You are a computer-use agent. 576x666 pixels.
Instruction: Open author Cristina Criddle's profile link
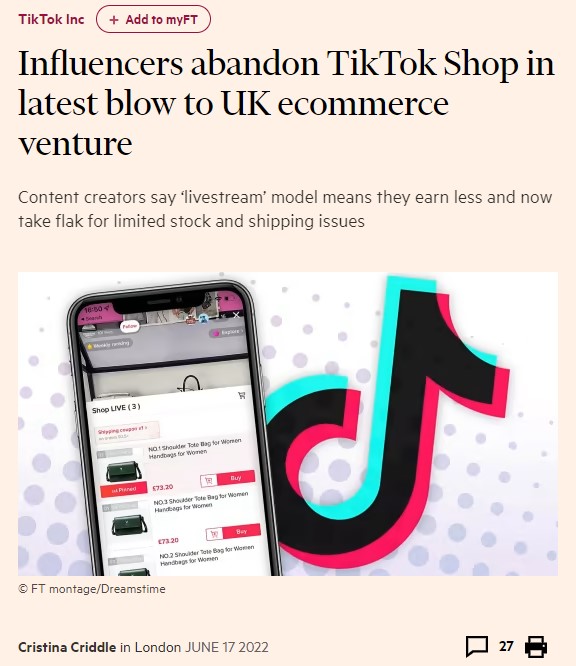pos(67,647)
